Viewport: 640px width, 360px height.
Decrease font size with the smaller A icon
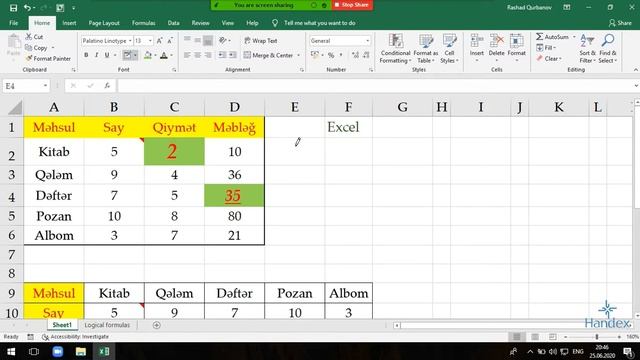[170, 41]
